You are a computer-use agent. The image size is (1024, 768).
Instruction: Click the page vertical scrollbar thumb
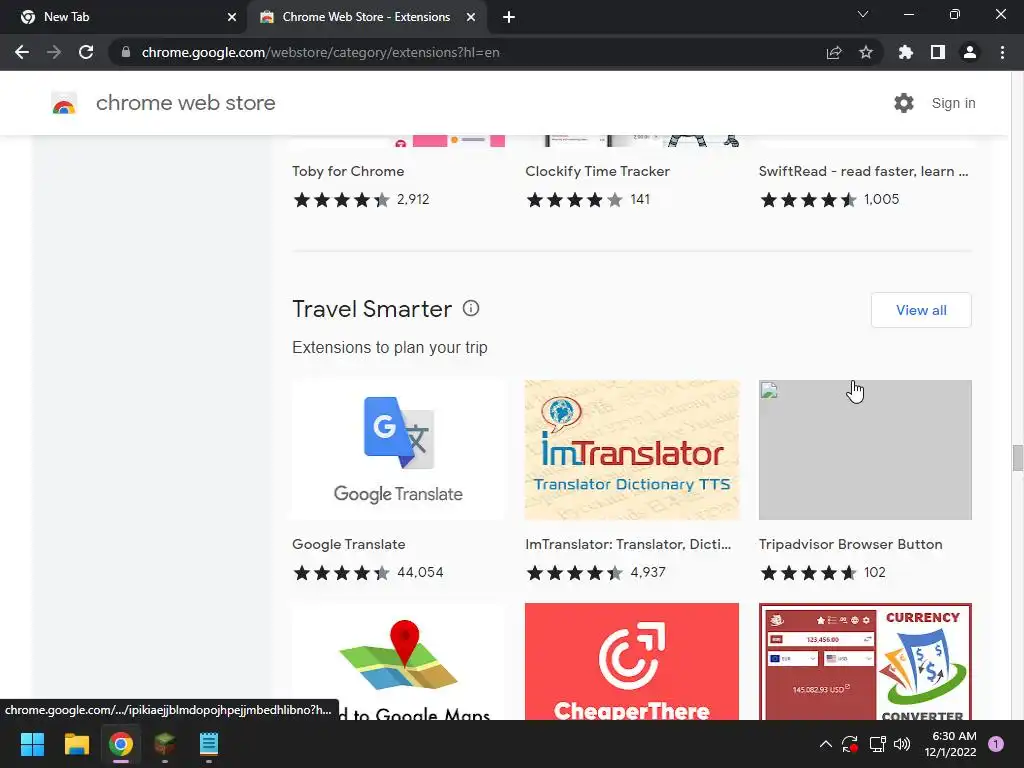point(1017,457)
